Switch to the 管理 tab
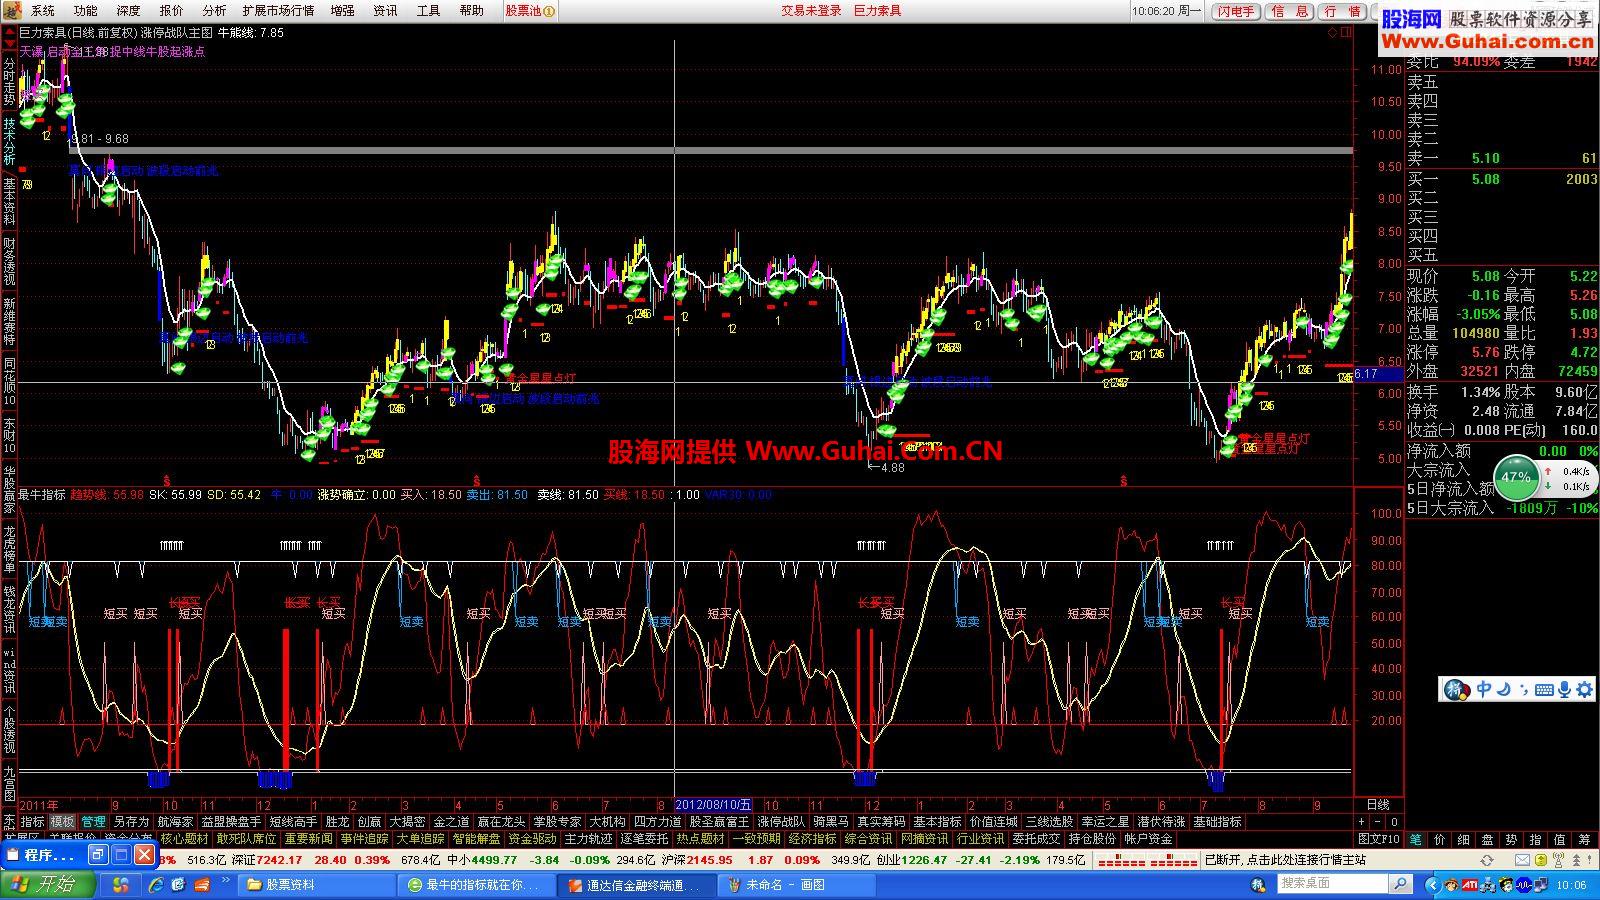The height and width of the screenshot is (900, 1600). [93, 822]
